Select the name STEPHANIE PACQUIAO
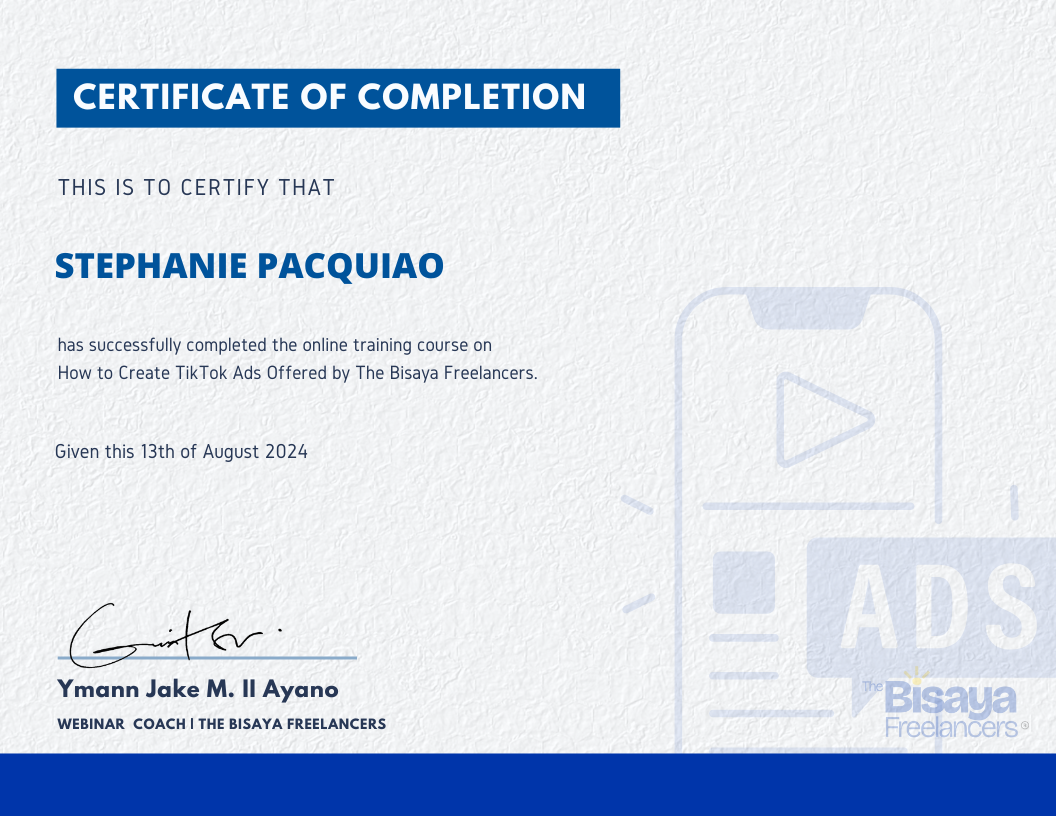Viewport: 1056px width, 816px height. point(250,266)
